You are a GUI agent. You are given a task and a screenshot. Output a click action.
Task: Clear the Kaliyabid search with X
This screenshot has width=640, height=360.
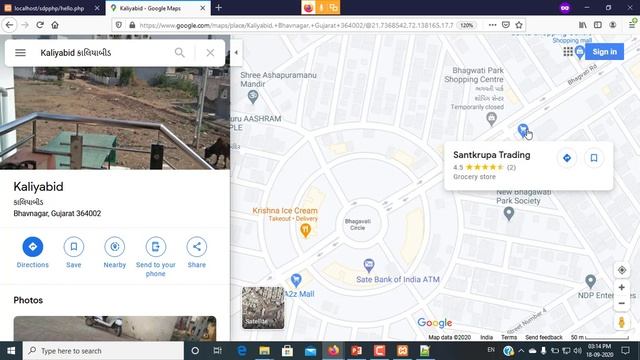[210, 53]
